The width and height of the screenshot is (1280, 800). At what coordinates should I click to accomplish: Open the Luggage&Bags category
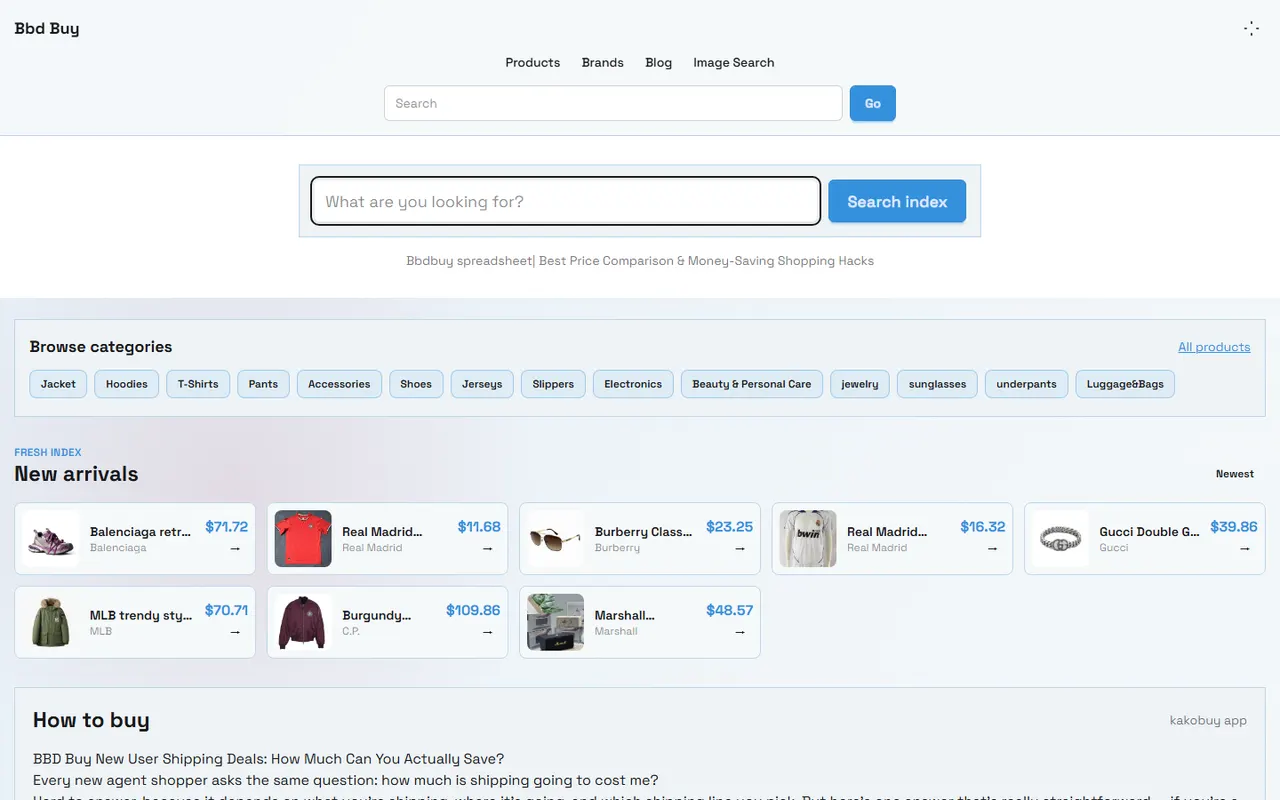pyautogui.click(x=1125, y=384)
